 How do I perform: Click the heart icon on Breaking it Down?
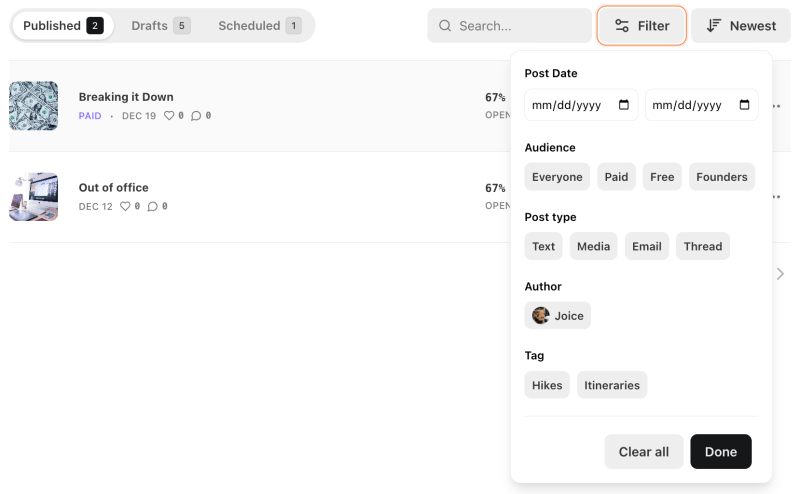tap(169, 116)
